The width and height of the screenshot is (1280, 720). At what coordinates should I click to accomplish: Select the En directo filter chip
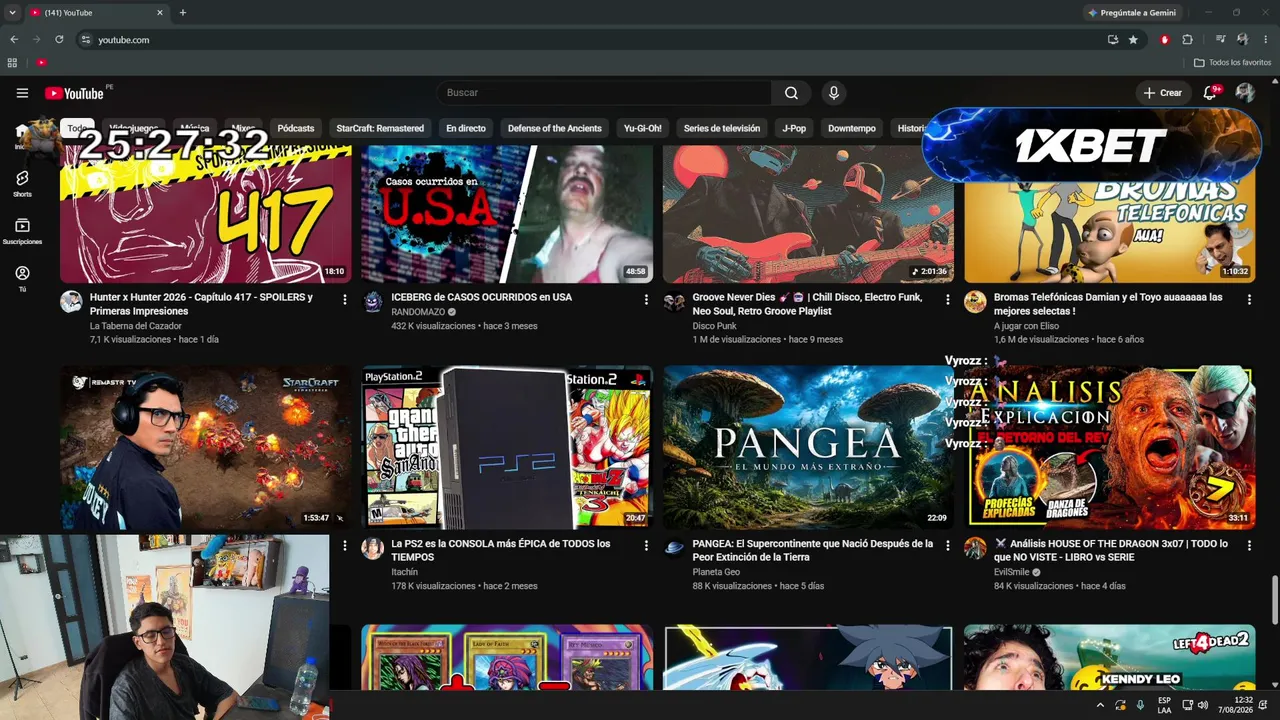(466, 128)
